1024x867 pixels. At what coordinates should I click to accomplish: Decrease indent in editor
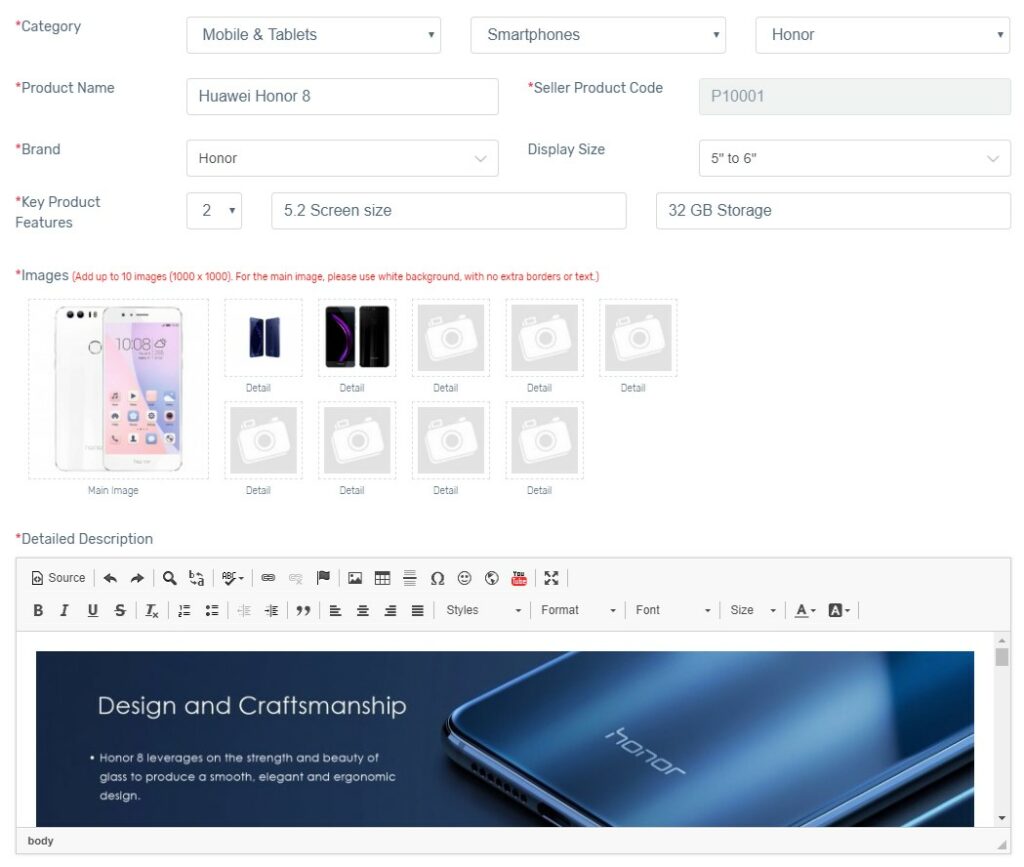[244, 610]
